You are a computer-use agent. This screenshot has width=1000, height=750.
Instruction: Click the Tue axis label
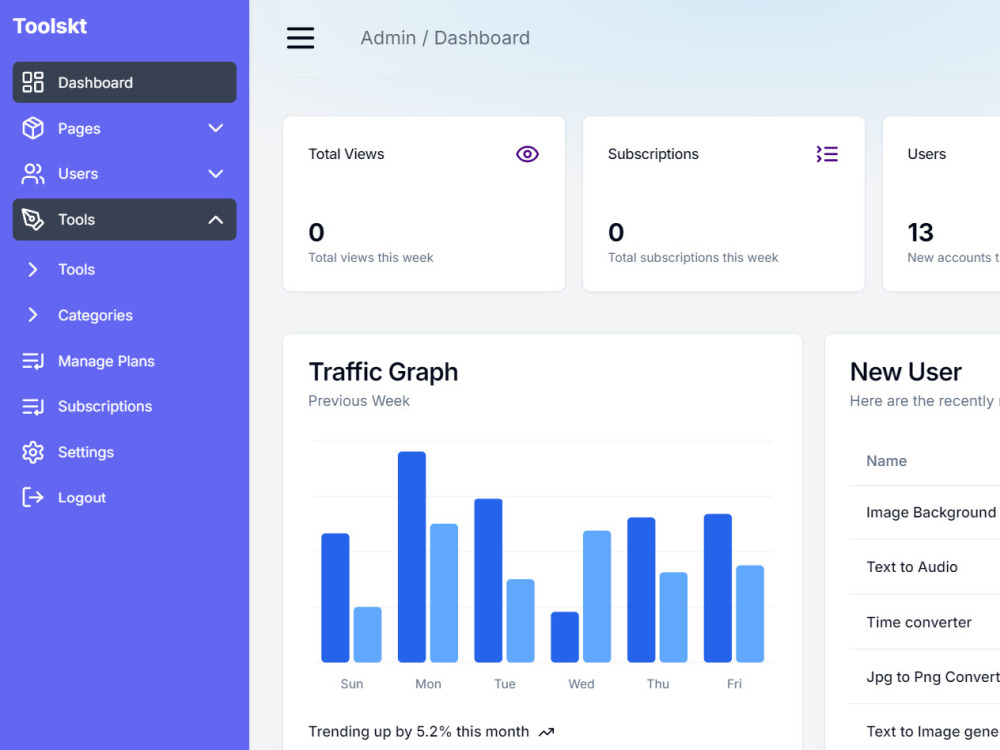pyautogui.click(x=504, y=684)
